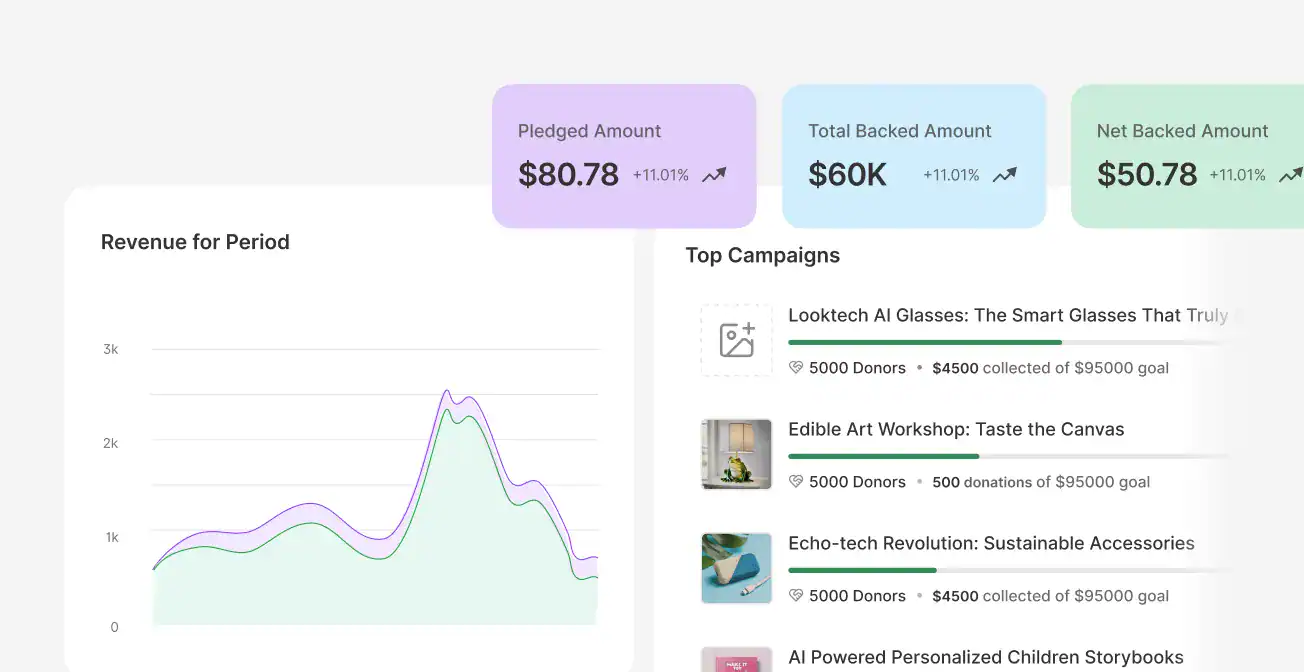Click the image placeholder icon for Looktech AI Glasses
This screenshot has height=672, width=1304.
(736, 340)
